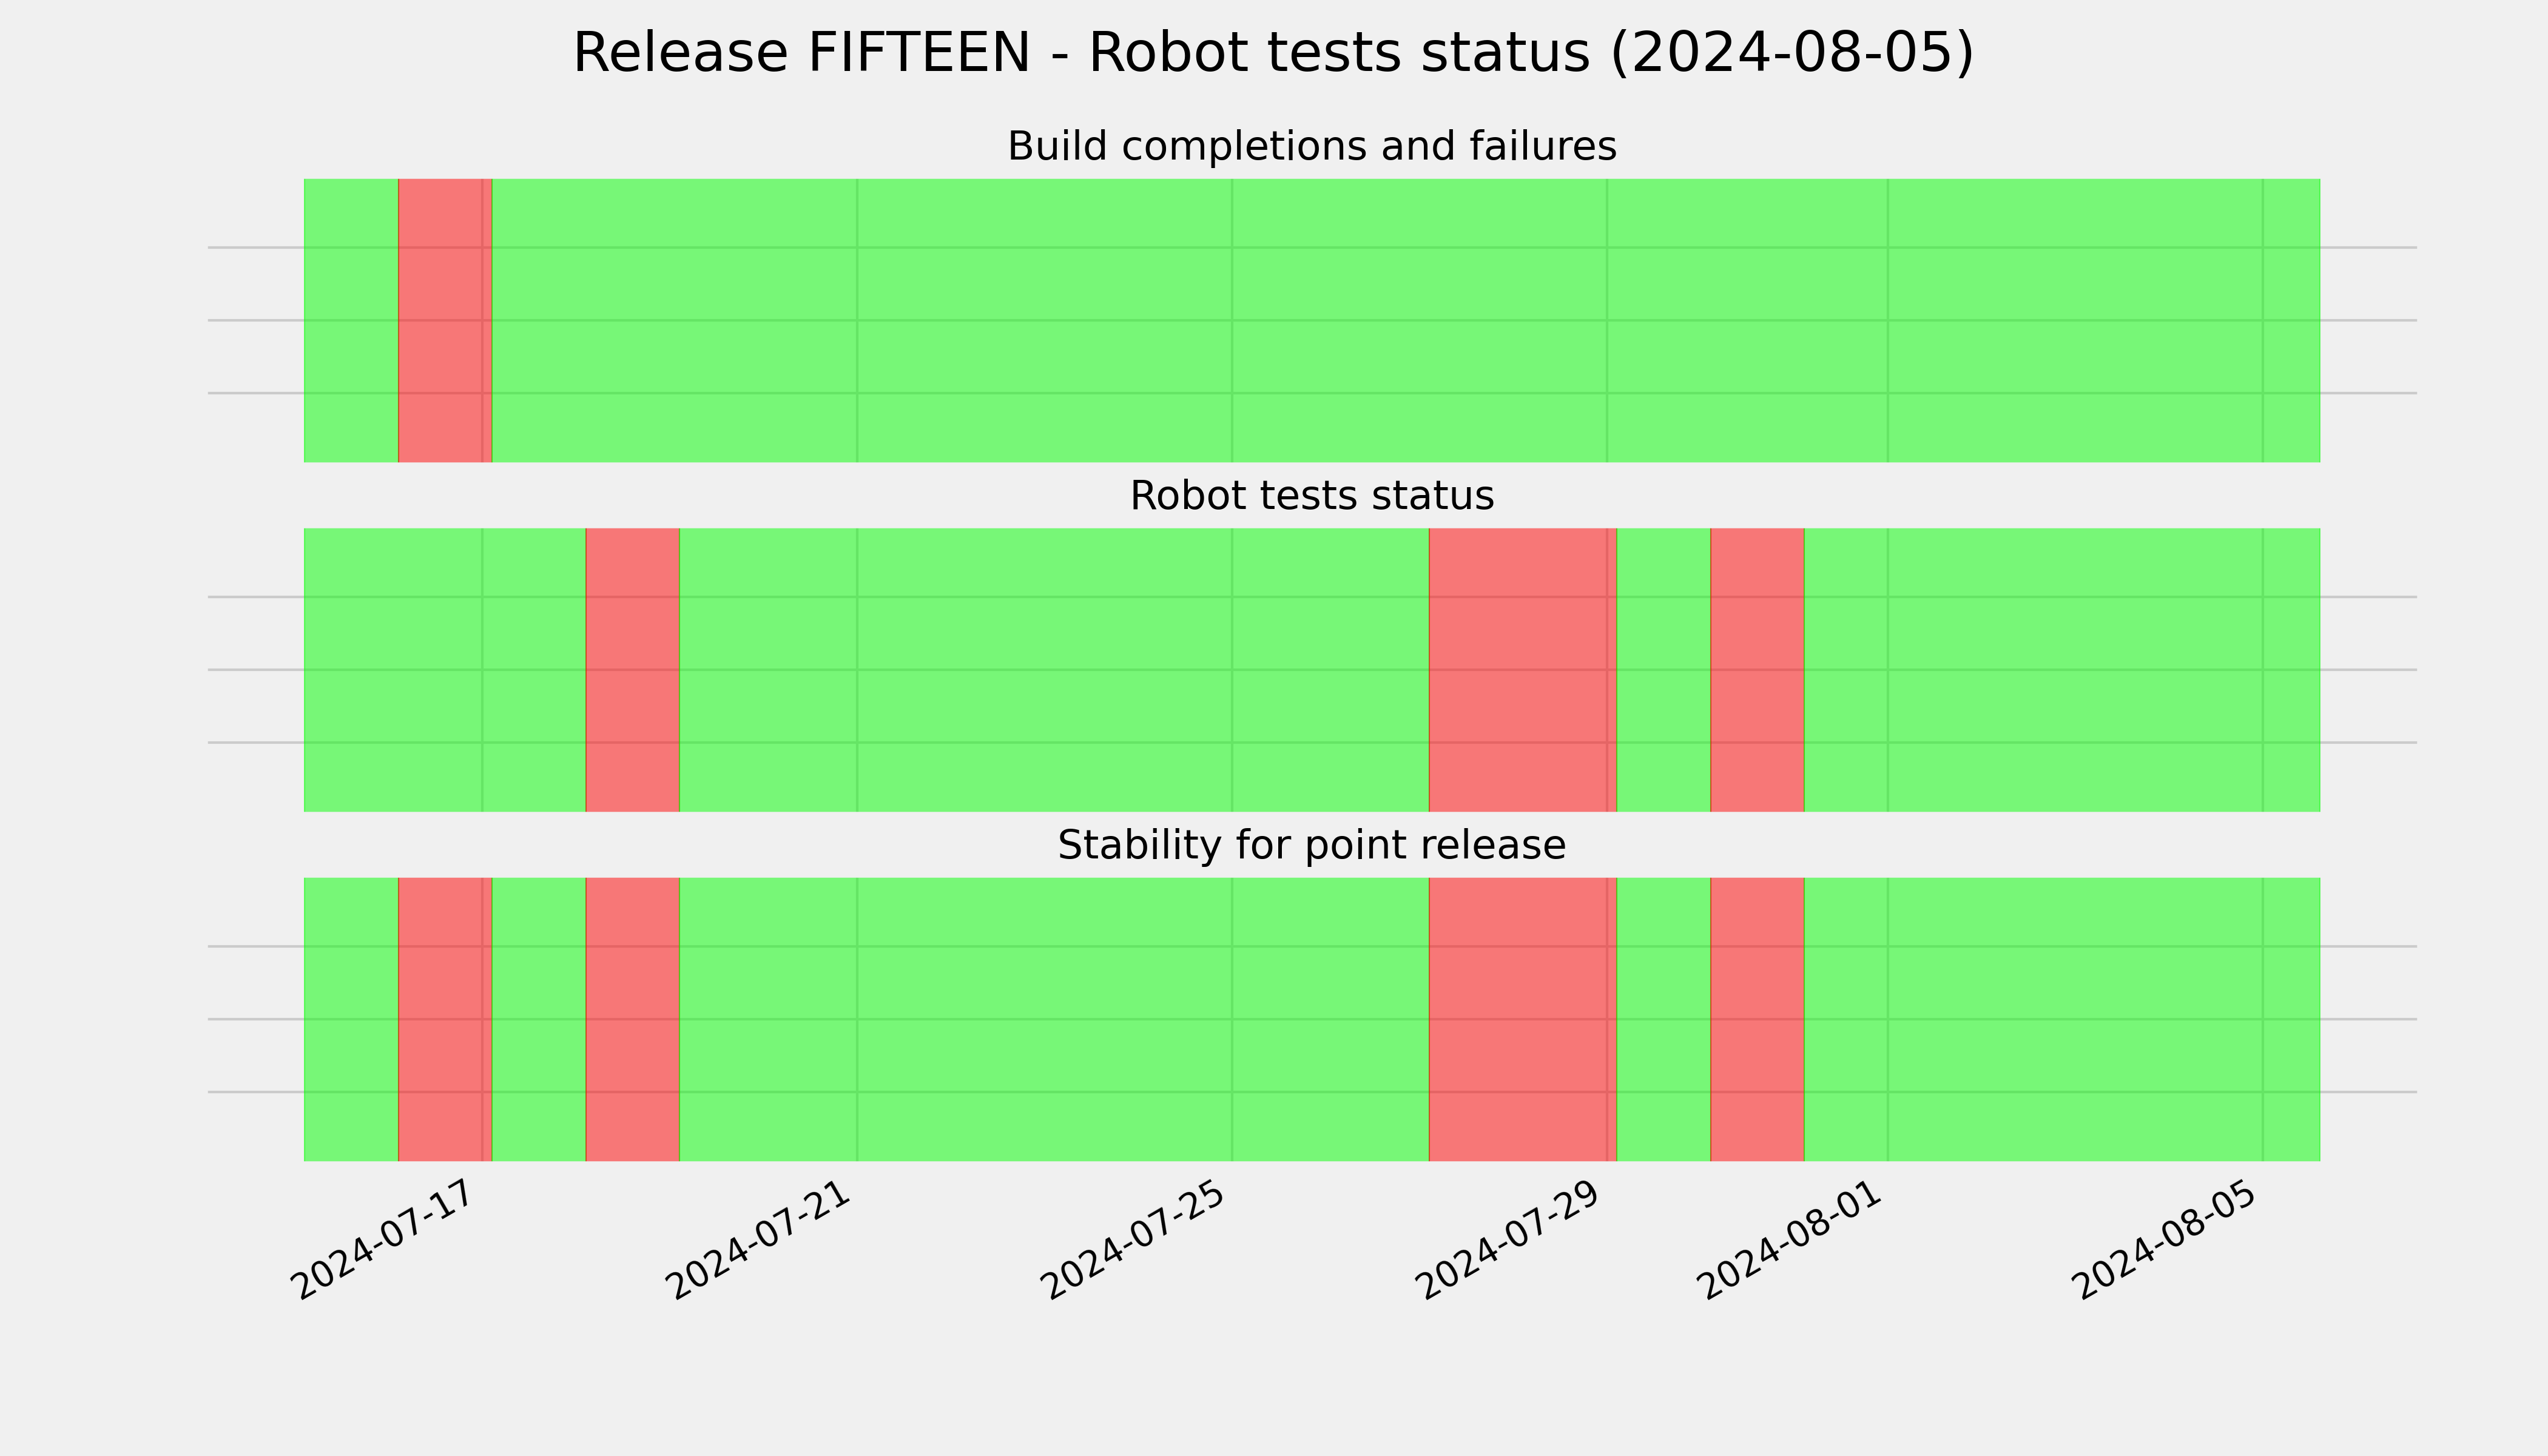
Task: Click the first green segment in Build completions chart
Action: [x=351, y=321]
